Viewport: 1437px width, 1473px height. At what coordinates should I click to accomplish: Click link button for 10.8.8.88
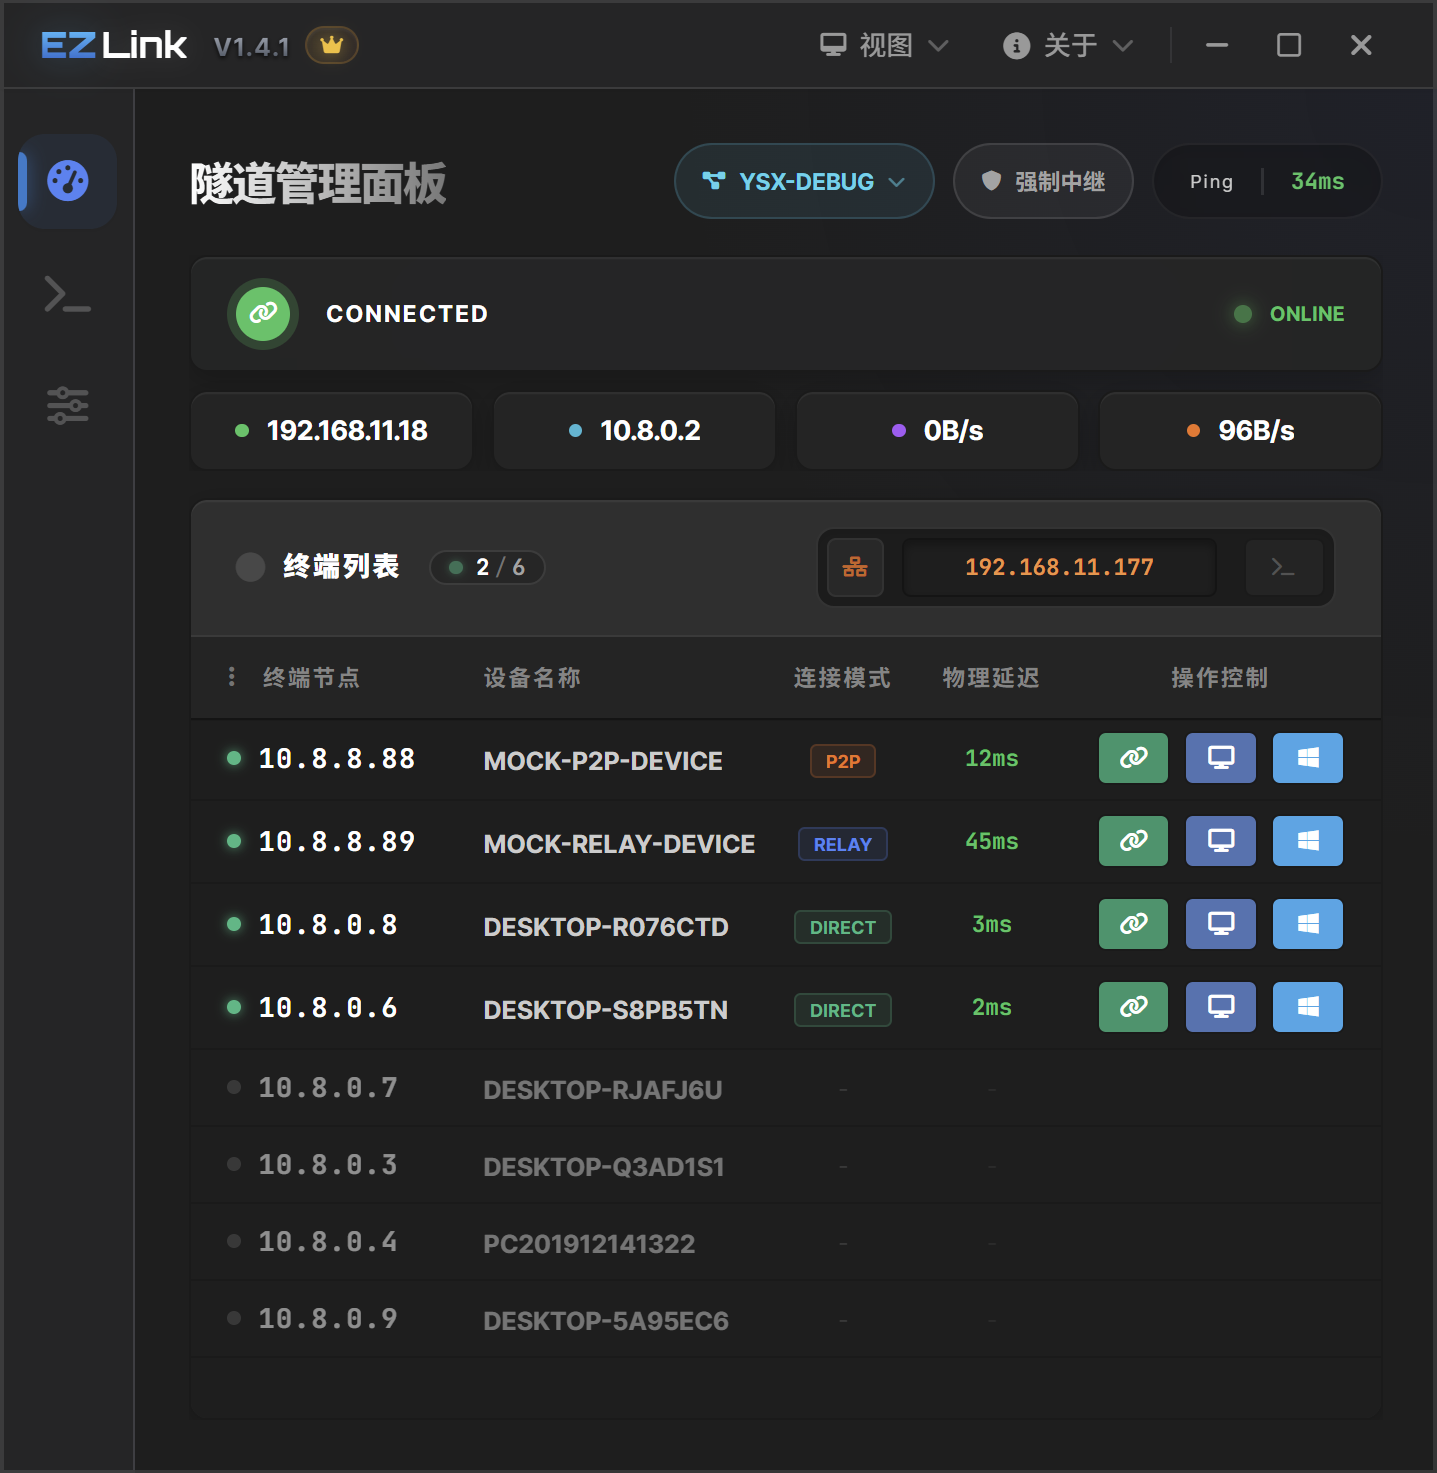click(1133, 758)
